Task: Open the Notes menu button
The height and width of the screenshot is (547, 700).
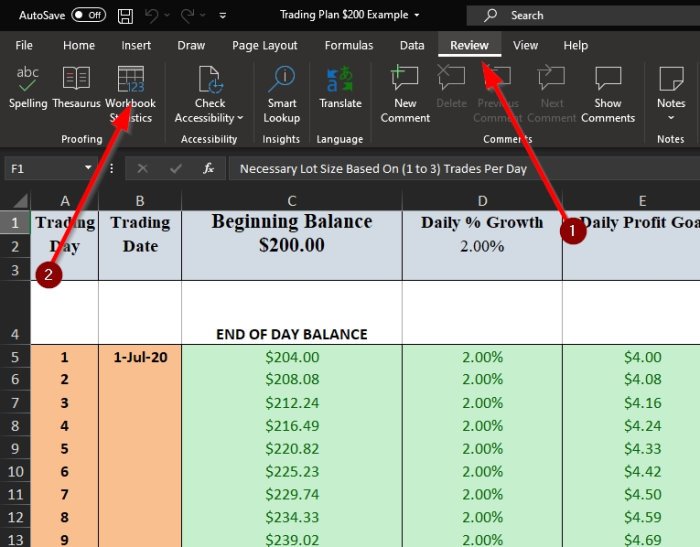Action: [x=671, y=95]
